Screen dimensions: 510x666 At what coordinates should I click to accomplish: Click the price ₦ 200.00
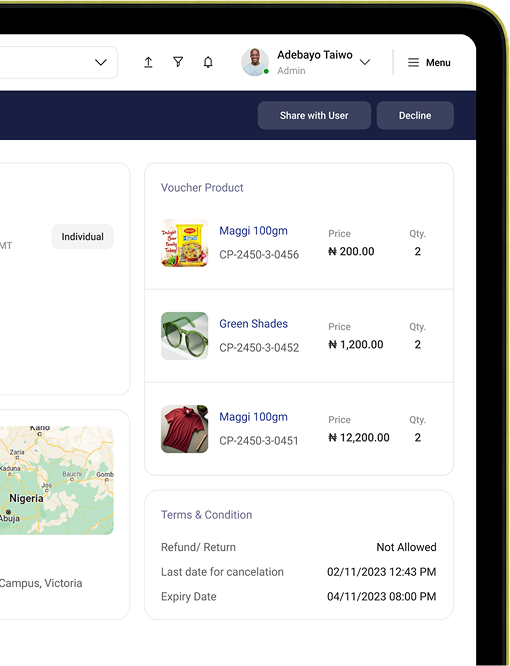pyautogui.click(x=351, y=251)
